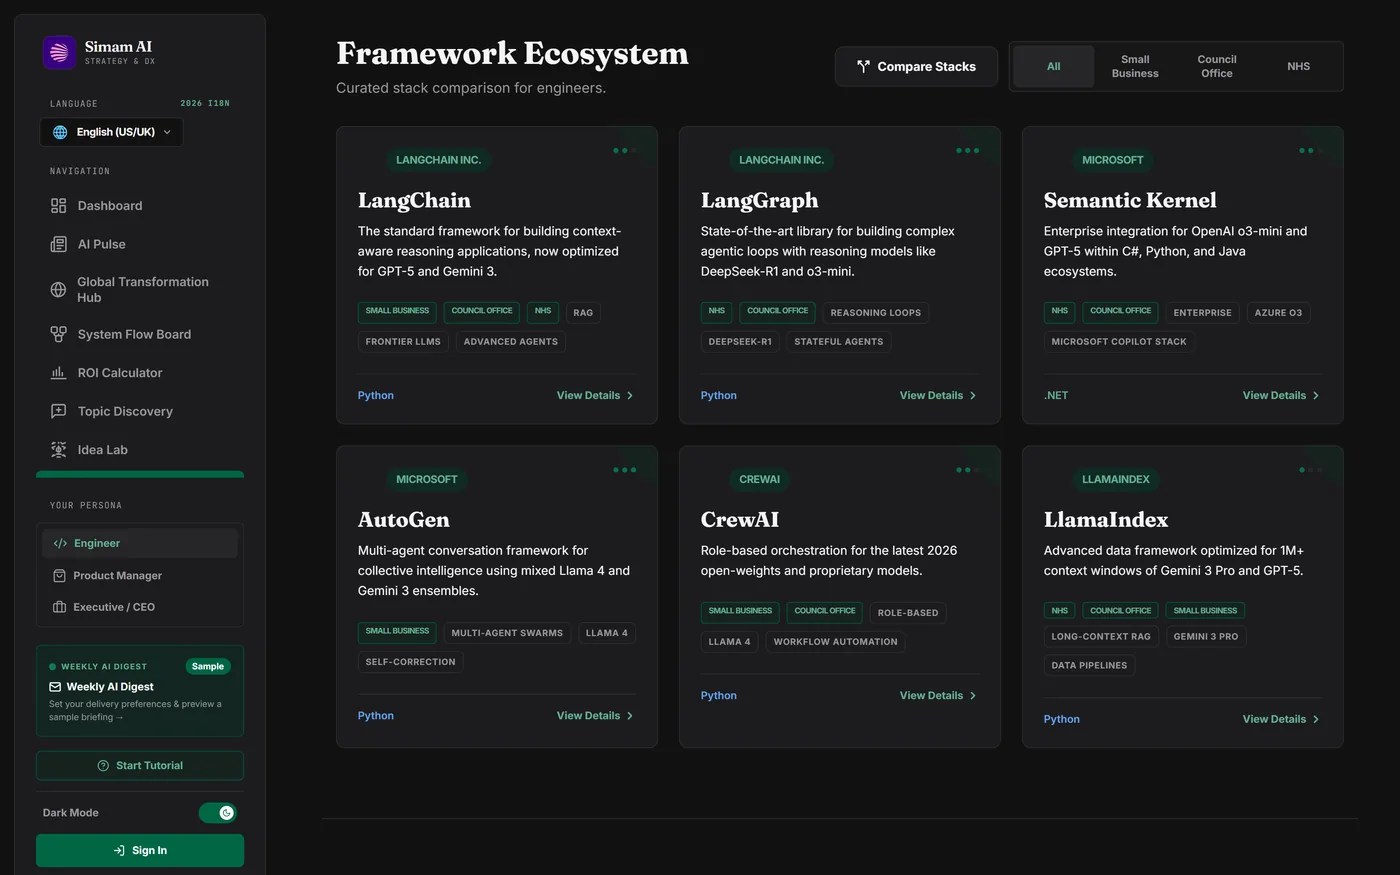The height and width of the screenshot is (875, 1400).
Task: Click the sign-in arrow icon
Action: tap(119, 851)
